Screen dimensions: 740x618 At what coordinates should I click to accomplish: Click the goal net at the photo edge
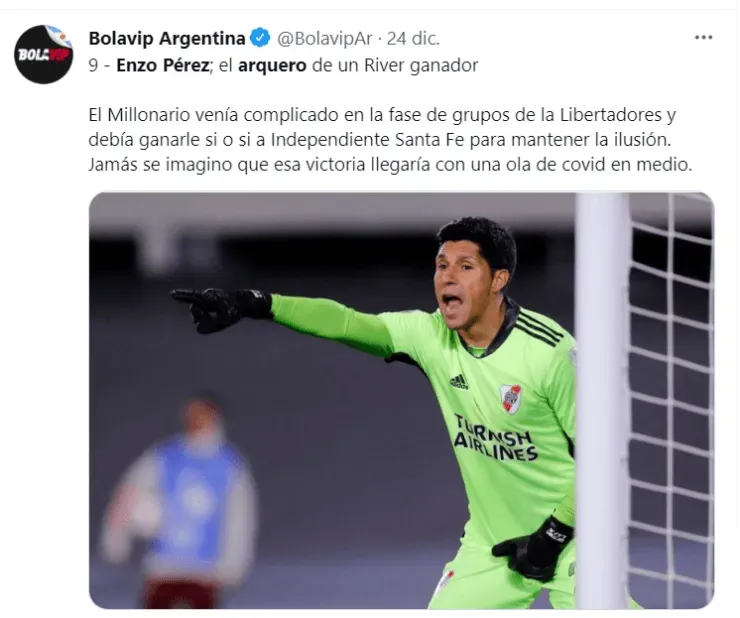point(672,400)
